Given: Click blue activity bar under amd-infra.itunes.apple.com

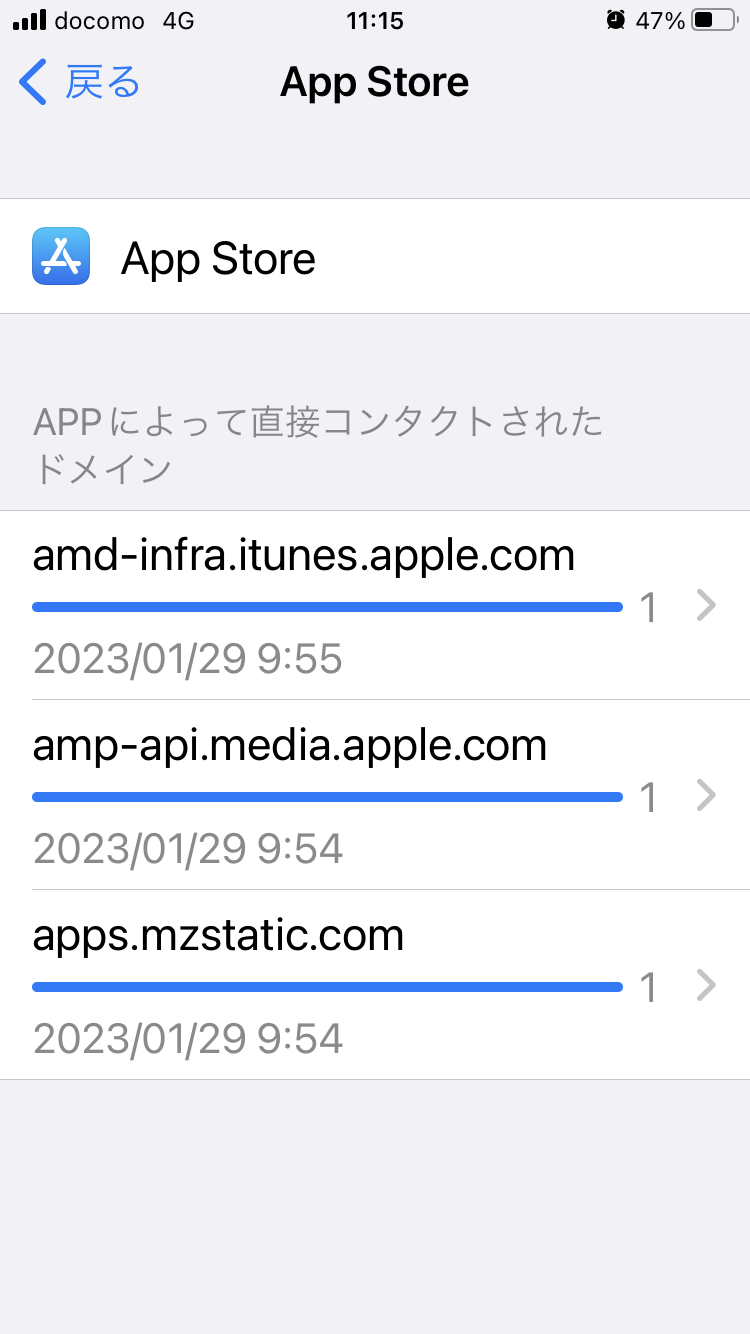Looking at the screenshot, I should pyautogui.click(x=327, y=607).
